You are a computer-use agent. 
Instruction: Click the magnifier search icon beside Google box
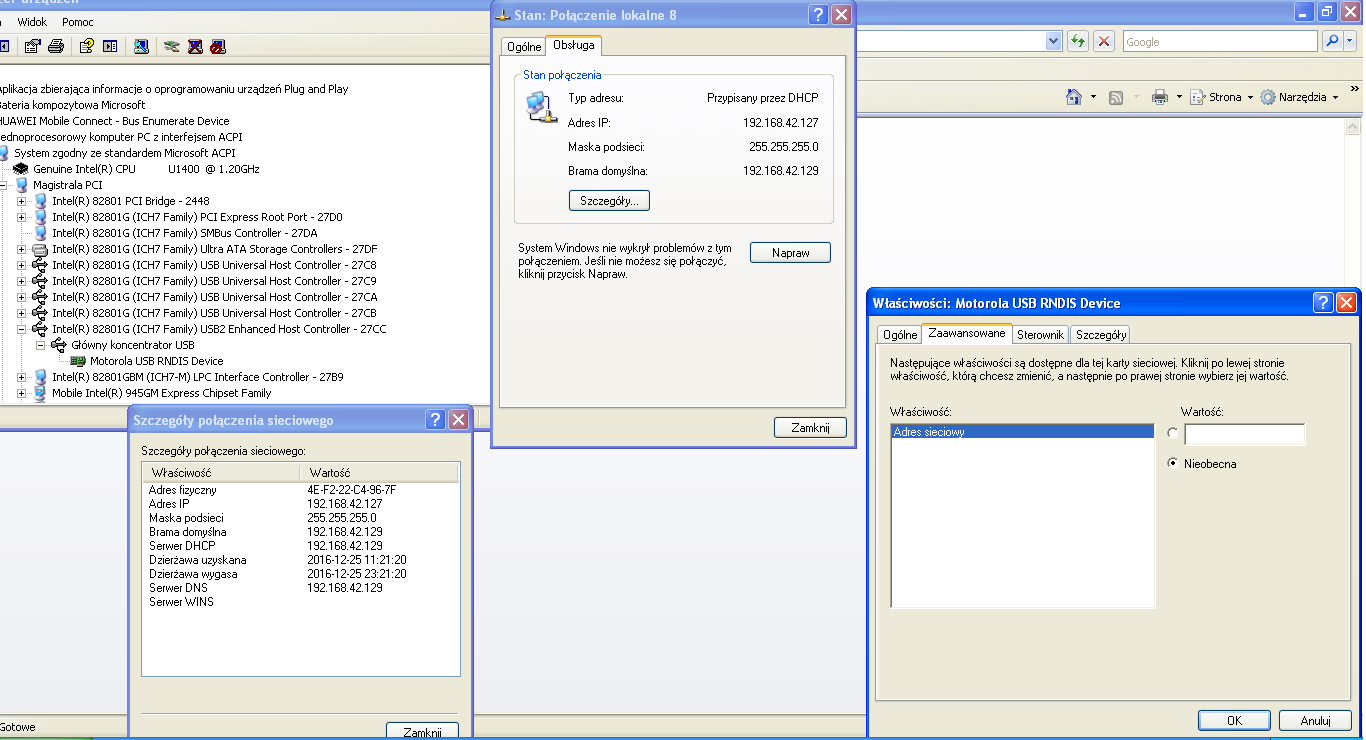tap(1332, 41)
